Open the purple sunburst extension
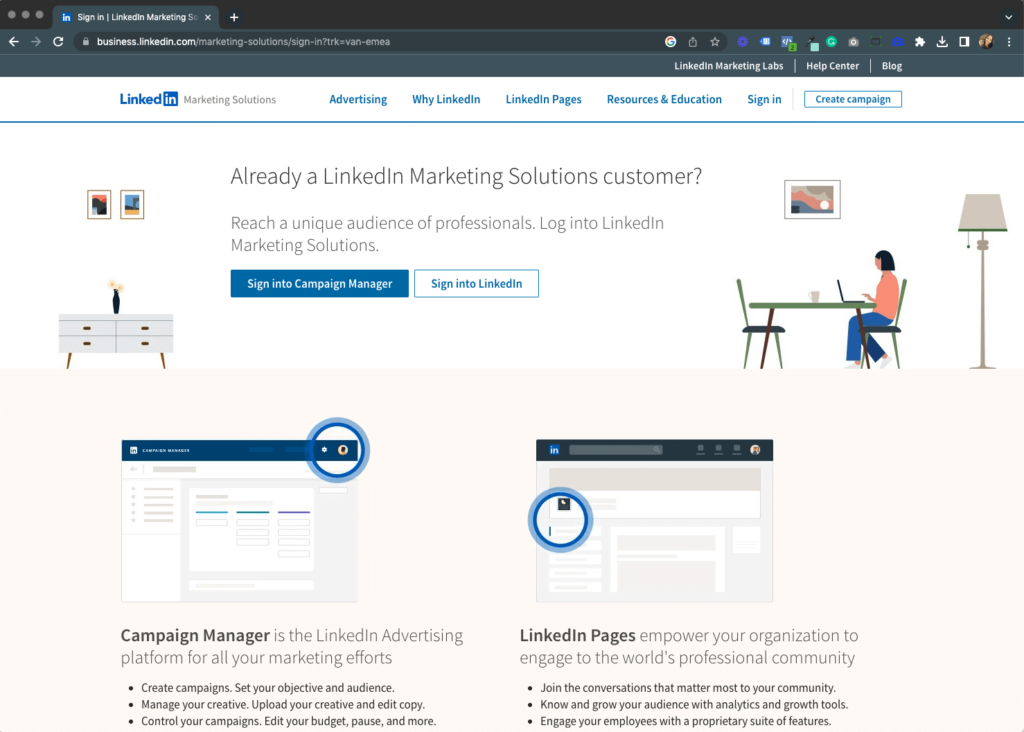The image size is (1024, 732). pos(743,42)
